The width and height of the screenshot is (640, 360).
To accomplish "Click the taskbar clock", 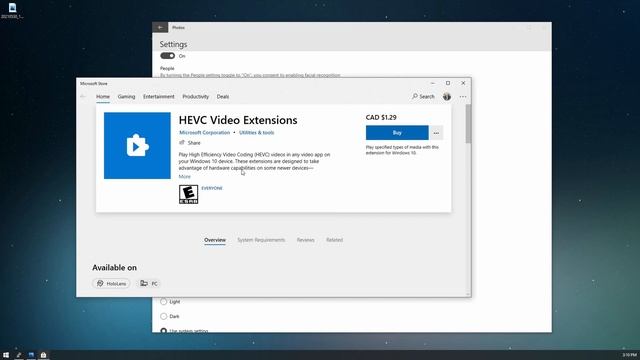I will (x=629, y=355).
